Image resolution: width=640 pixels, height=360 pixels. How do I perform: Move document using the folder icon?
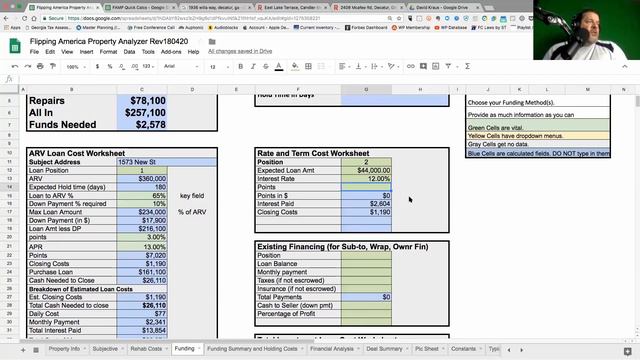click(x=212, y=41)
